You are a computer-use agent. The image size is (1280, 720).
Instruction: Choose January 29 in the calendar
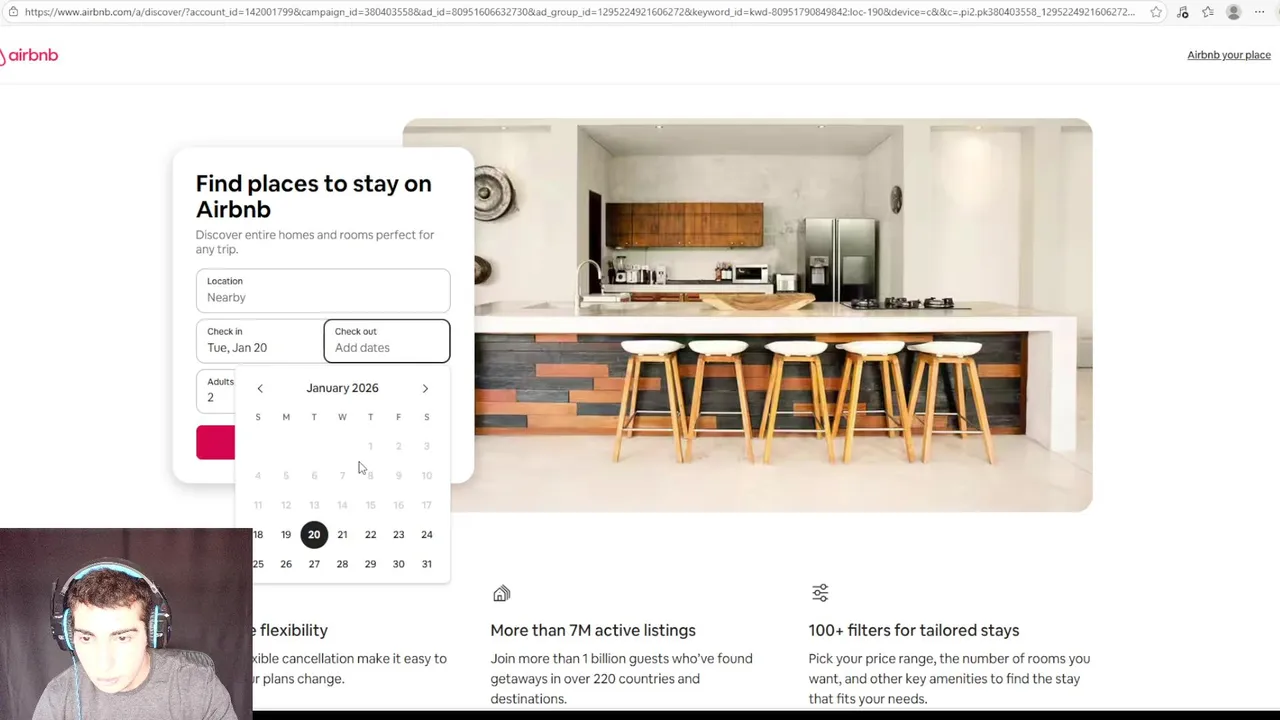(x=370, y=564)
